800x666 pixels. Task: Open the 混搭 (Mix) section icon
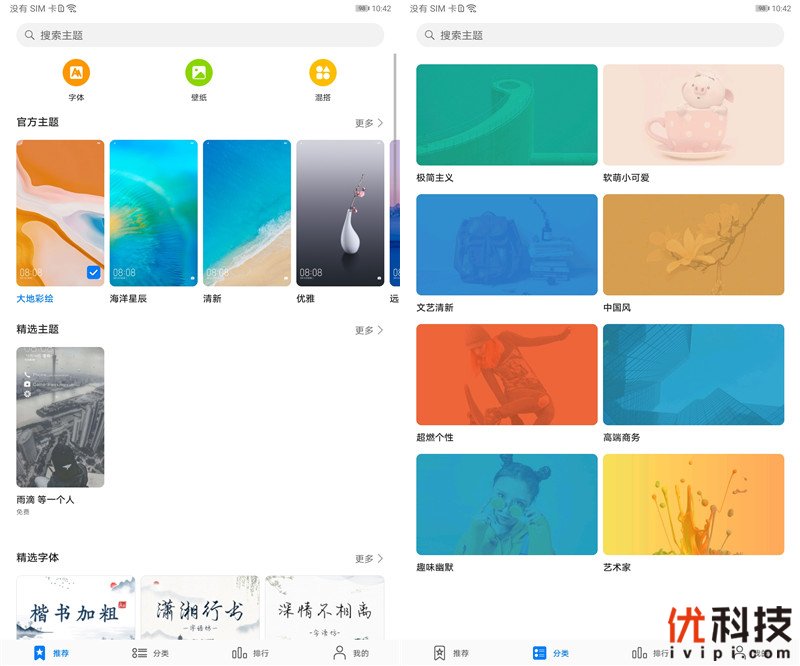point(324,73)
